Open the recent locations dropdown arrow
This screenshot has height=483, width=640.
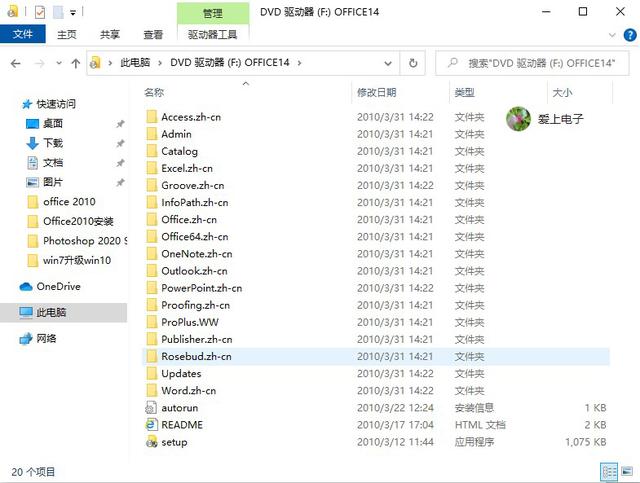point(59,63)
